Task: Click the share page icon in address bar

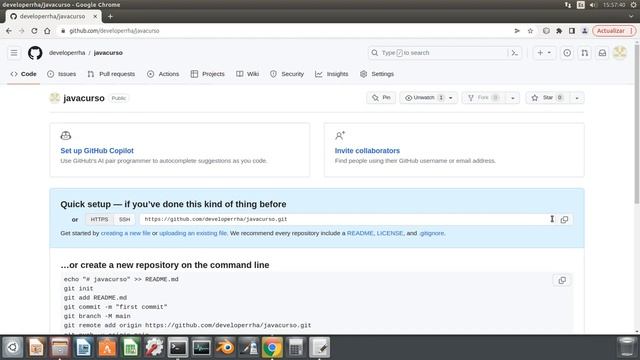Action: pos(517,31)
